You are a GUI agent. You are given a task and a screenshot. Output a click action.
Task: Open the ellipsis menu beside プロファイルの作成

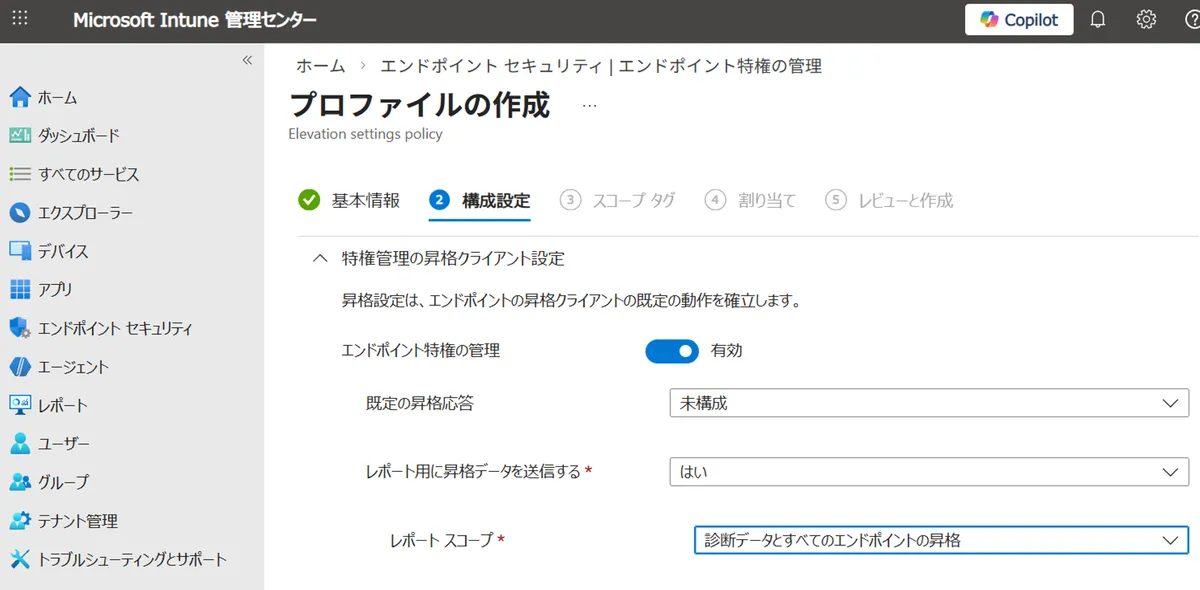(589, 105)
